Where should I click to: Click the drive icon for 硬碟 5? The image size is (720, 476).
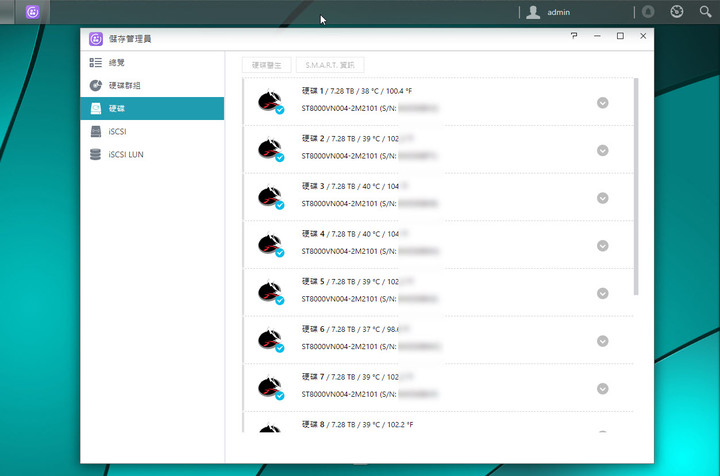tap(270, 293)
